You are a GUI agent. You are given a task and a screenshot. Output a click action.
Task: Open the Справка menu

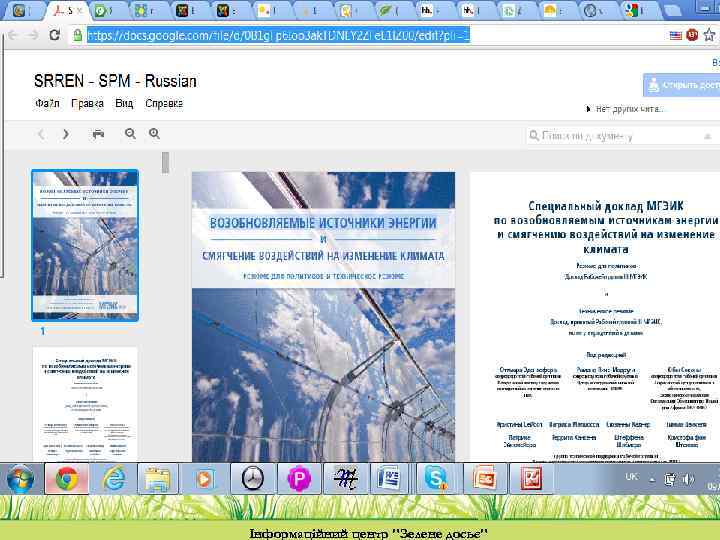pos(164,104)
